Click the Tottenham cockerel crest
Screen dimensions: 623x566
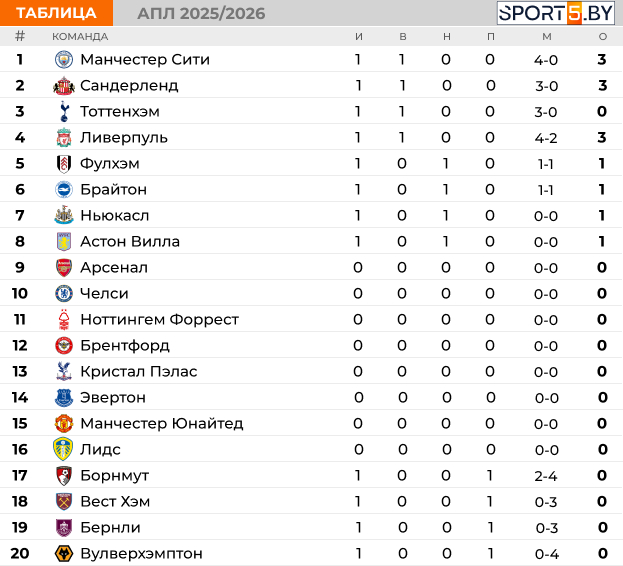tap(64, 112)
